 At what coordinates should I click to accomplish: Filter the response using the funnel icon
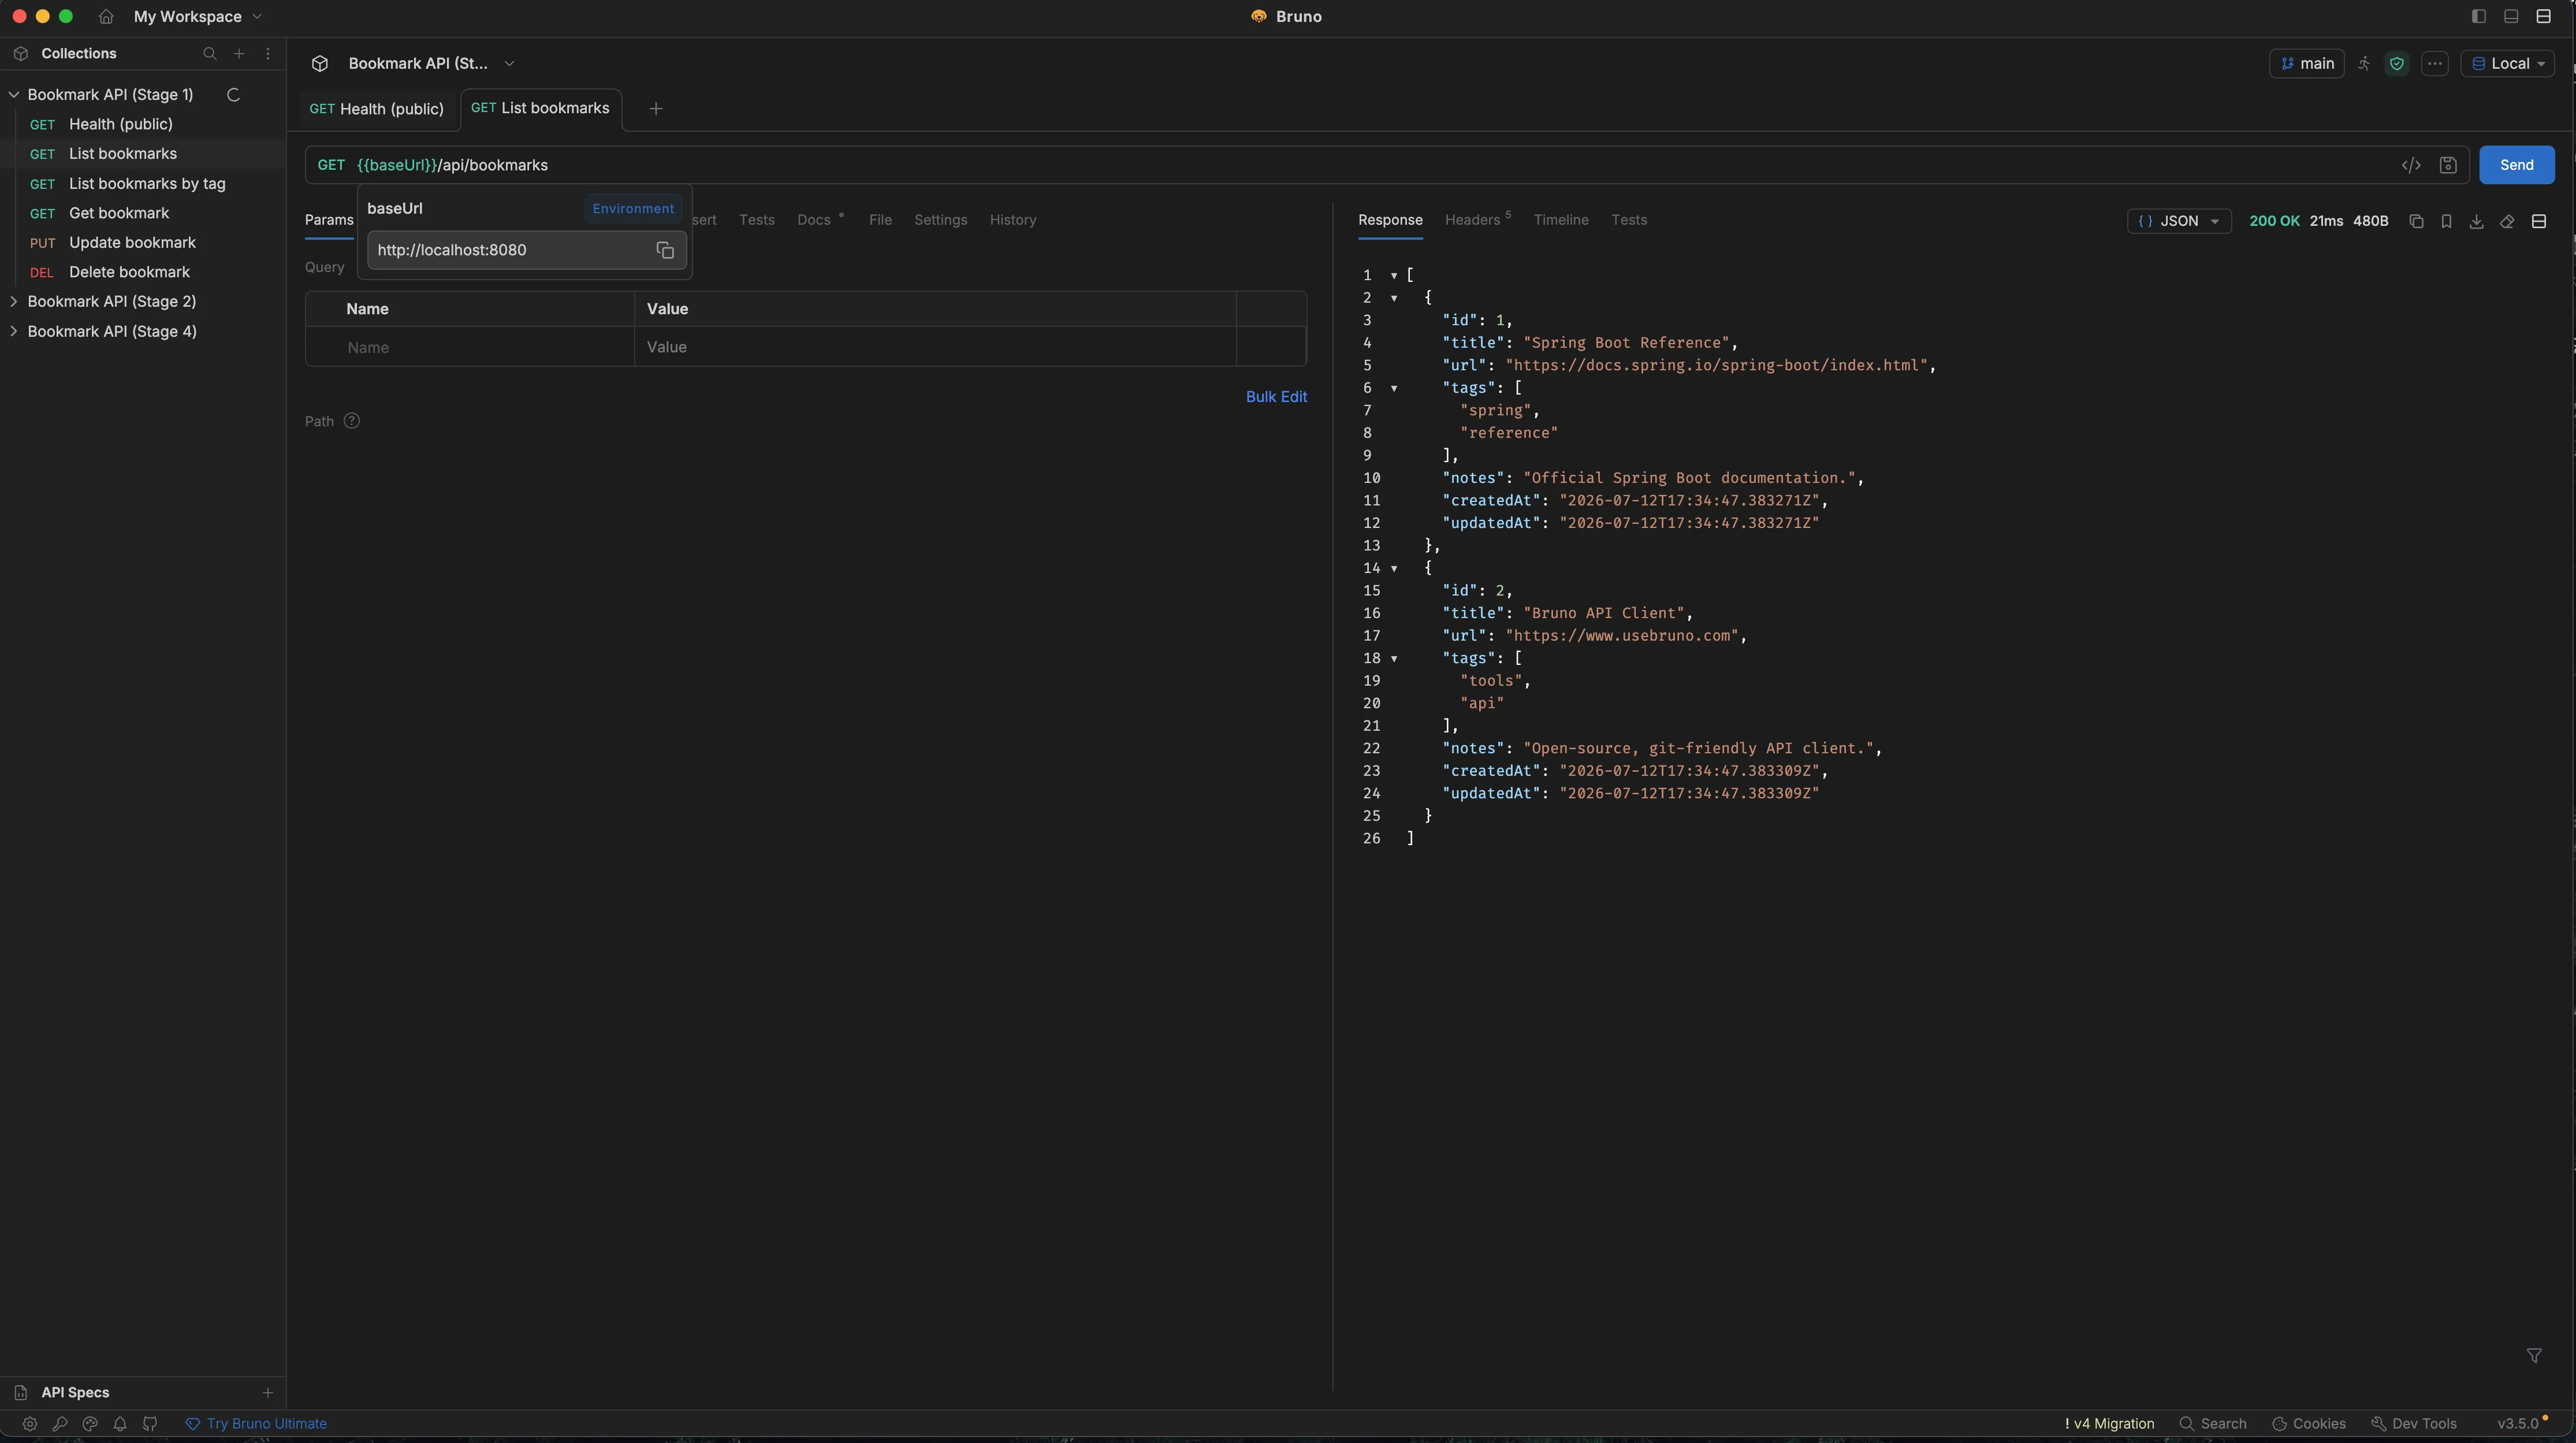point(2534,1355)
